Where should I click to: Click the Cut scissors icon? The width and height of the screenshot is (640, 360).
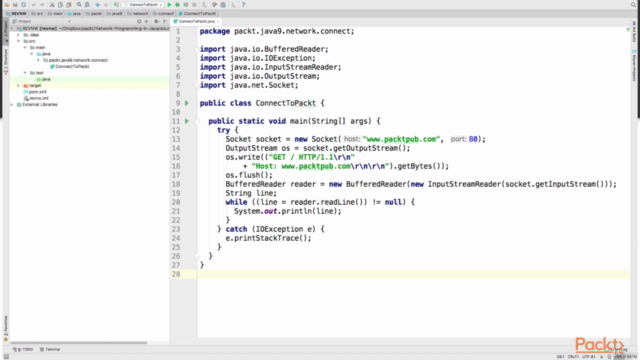pyautogui.click(x=52, y=4)
